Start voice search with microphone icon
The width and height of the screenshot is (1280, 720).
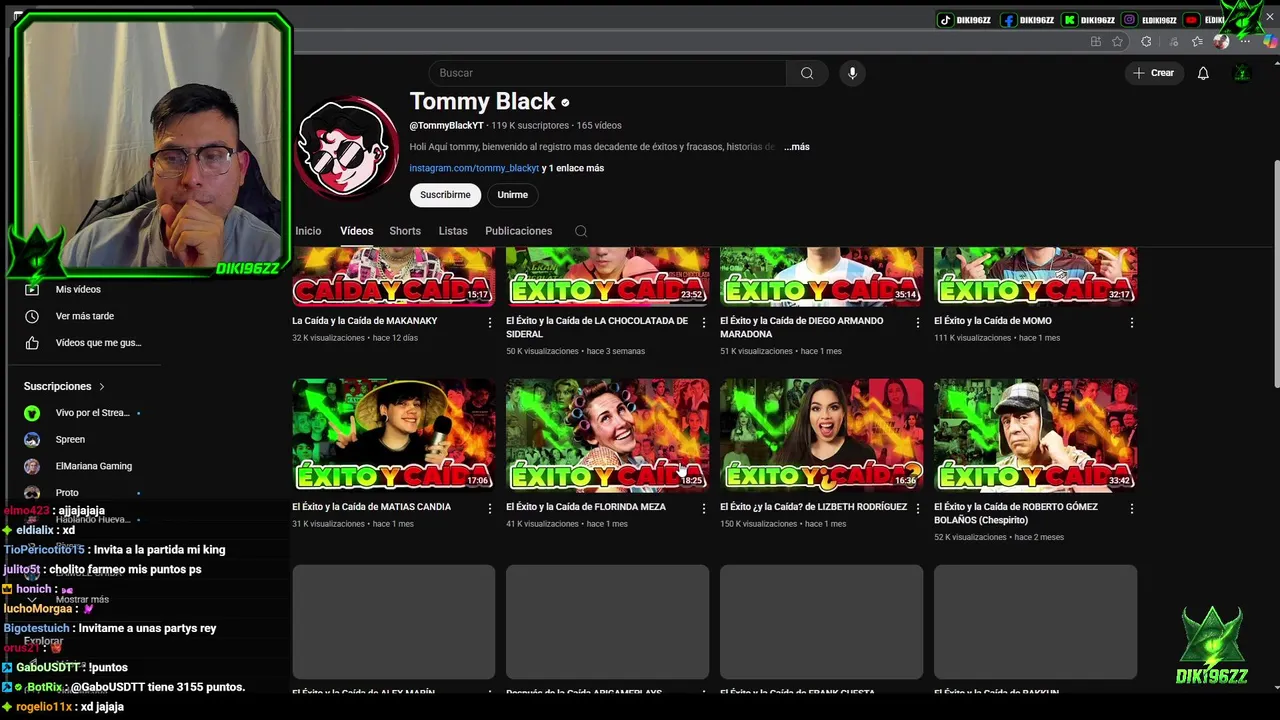point(852,73)
